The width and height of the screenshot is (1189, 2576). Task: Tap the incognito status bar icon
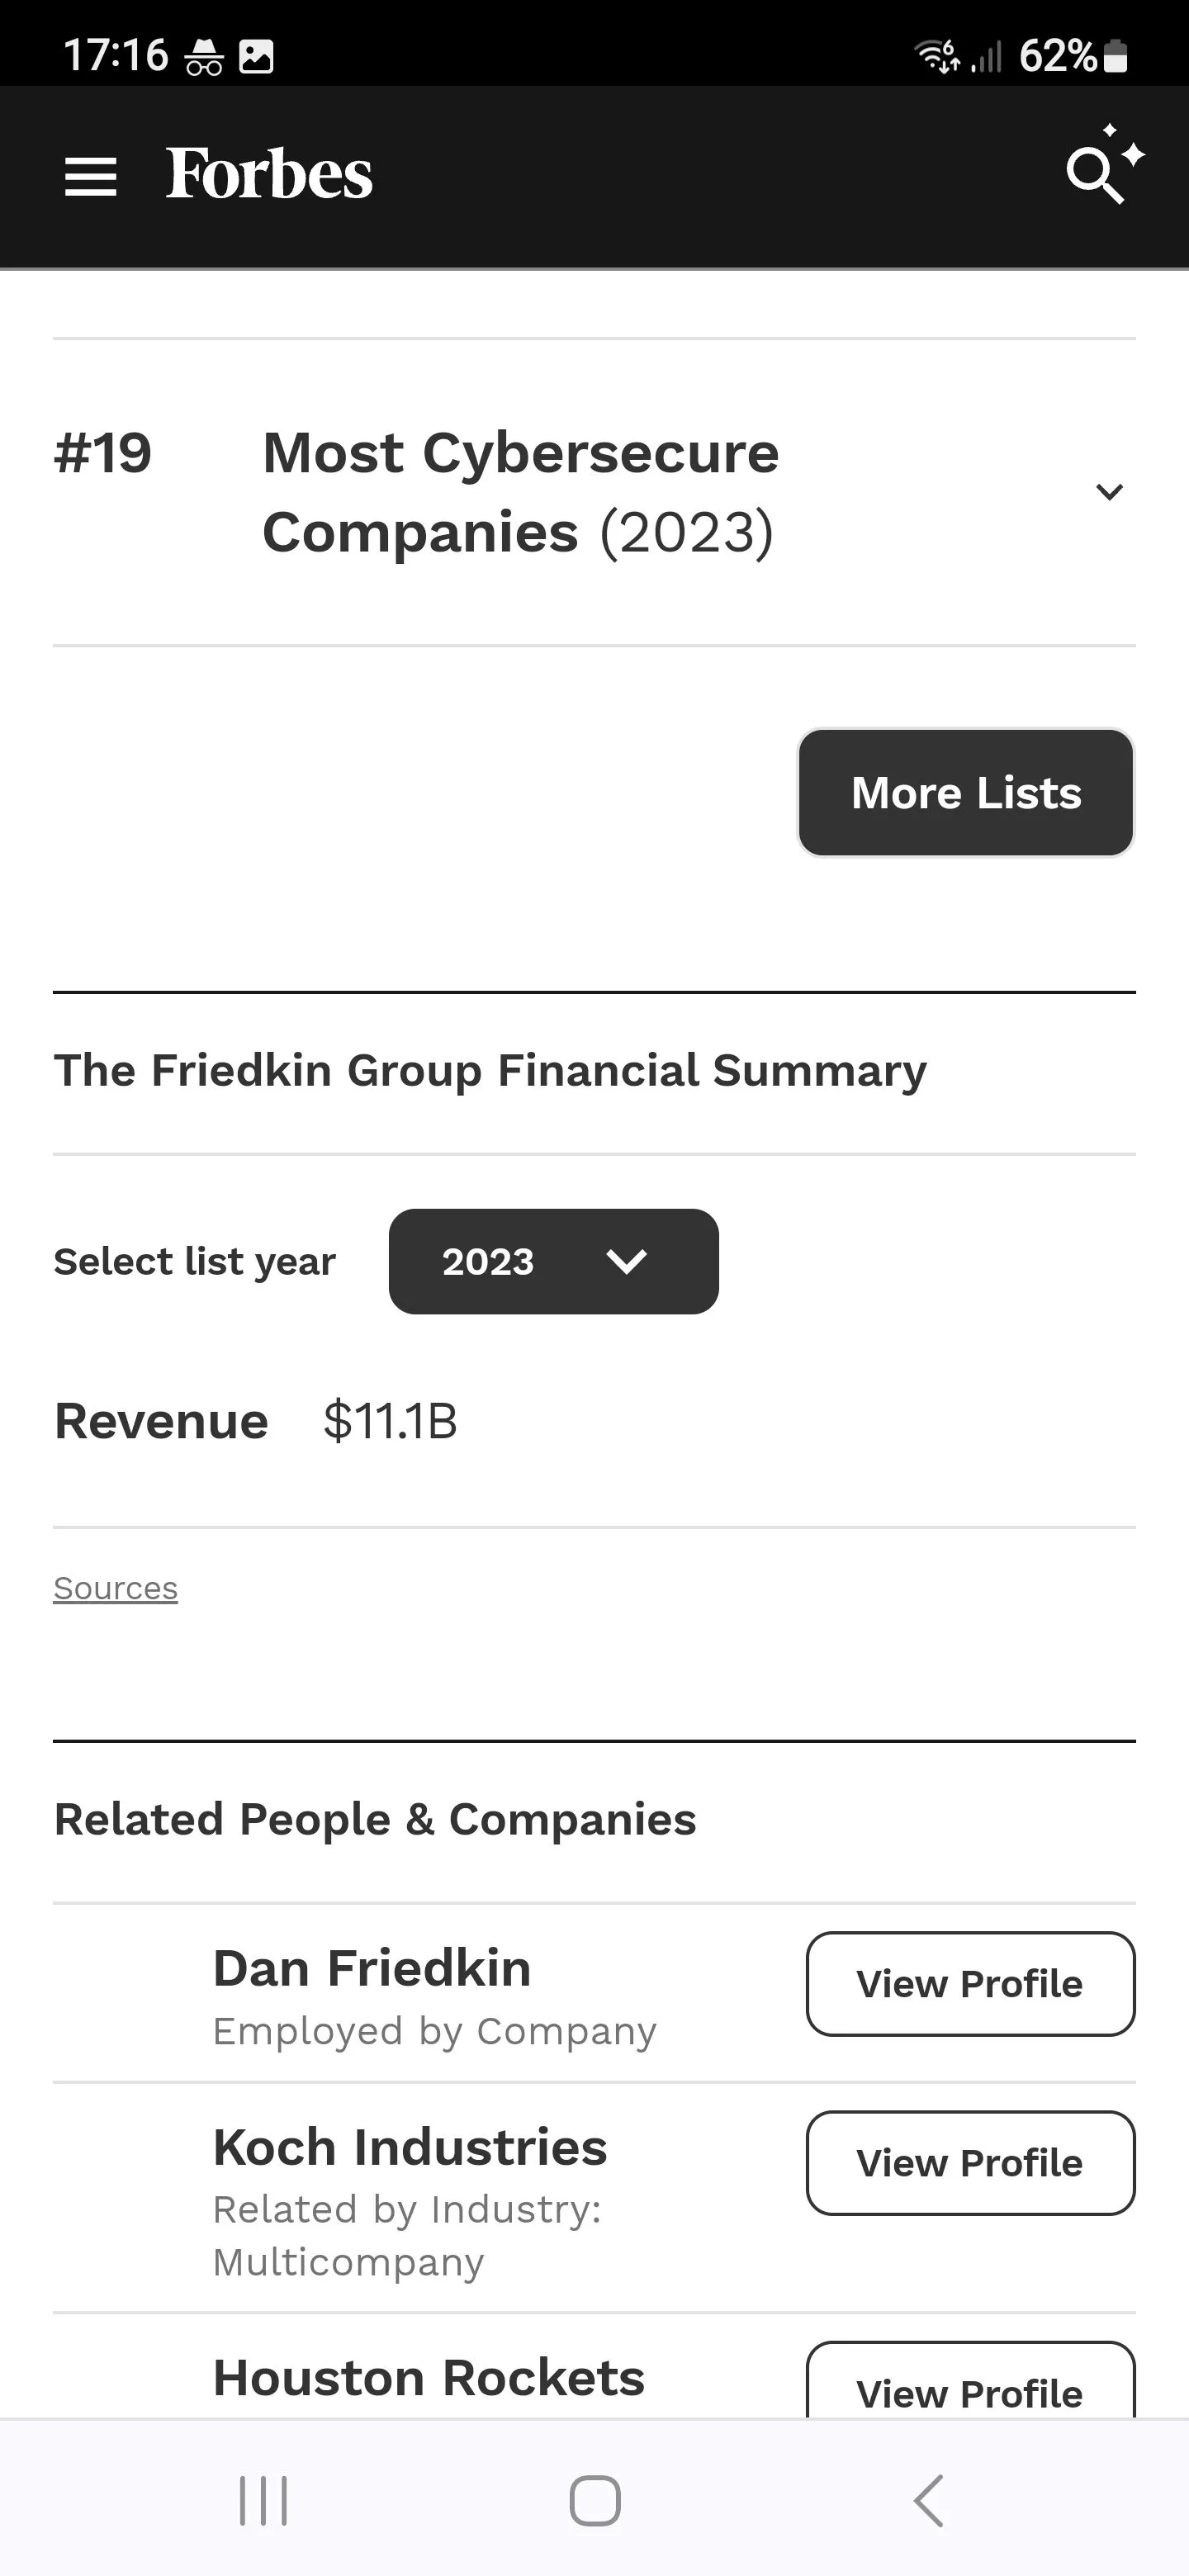point(204,57)
